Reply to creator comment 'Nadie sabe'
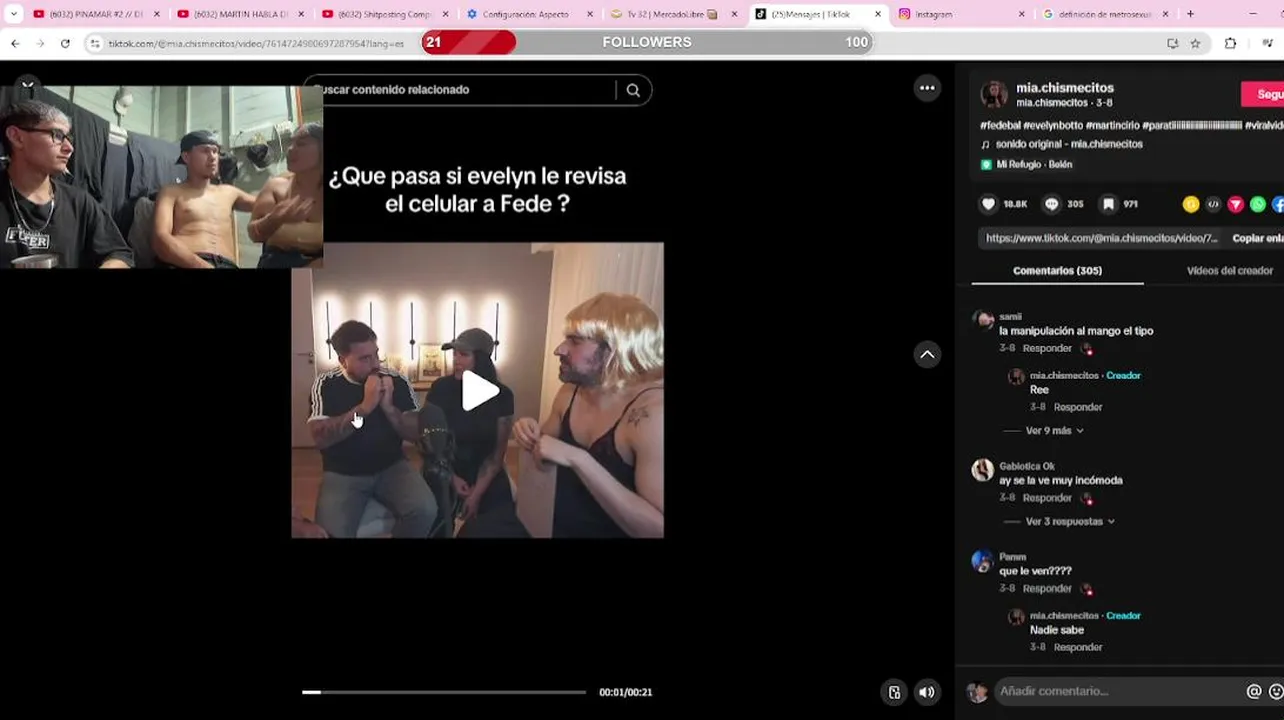Screen dimensions: 1284x720 (x=1078, y=648)
